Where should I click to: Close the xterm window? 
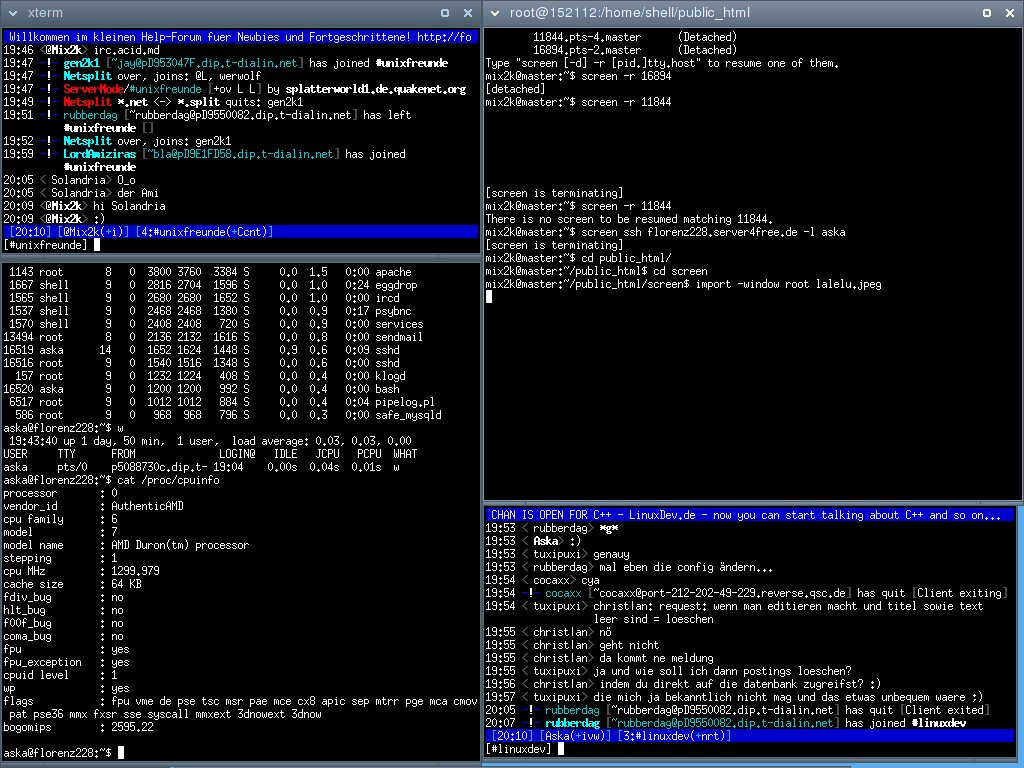[468, 13]
